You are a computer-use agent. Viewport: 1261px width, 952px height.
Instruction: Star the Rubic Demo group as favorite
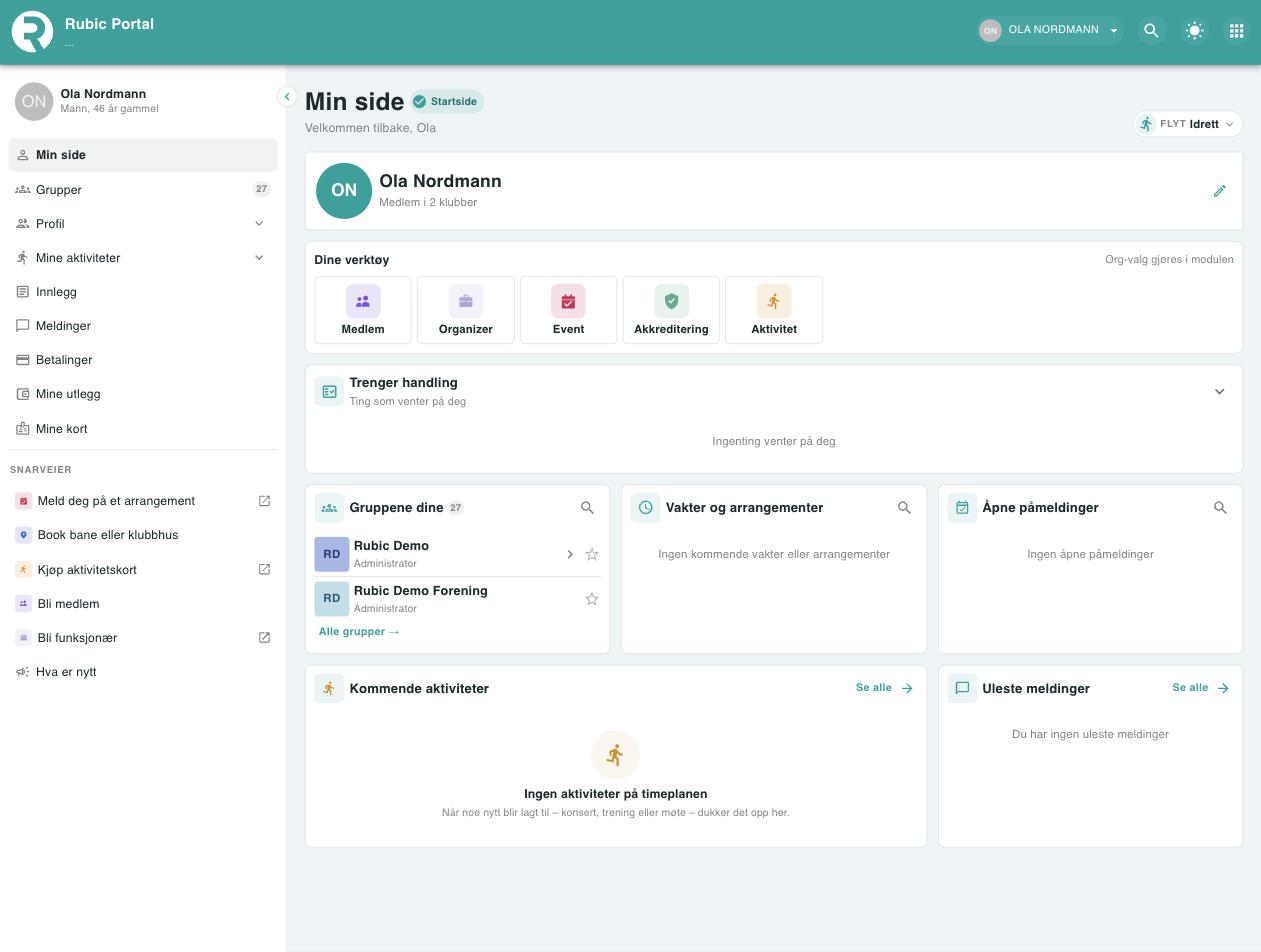tap(591, 554)
